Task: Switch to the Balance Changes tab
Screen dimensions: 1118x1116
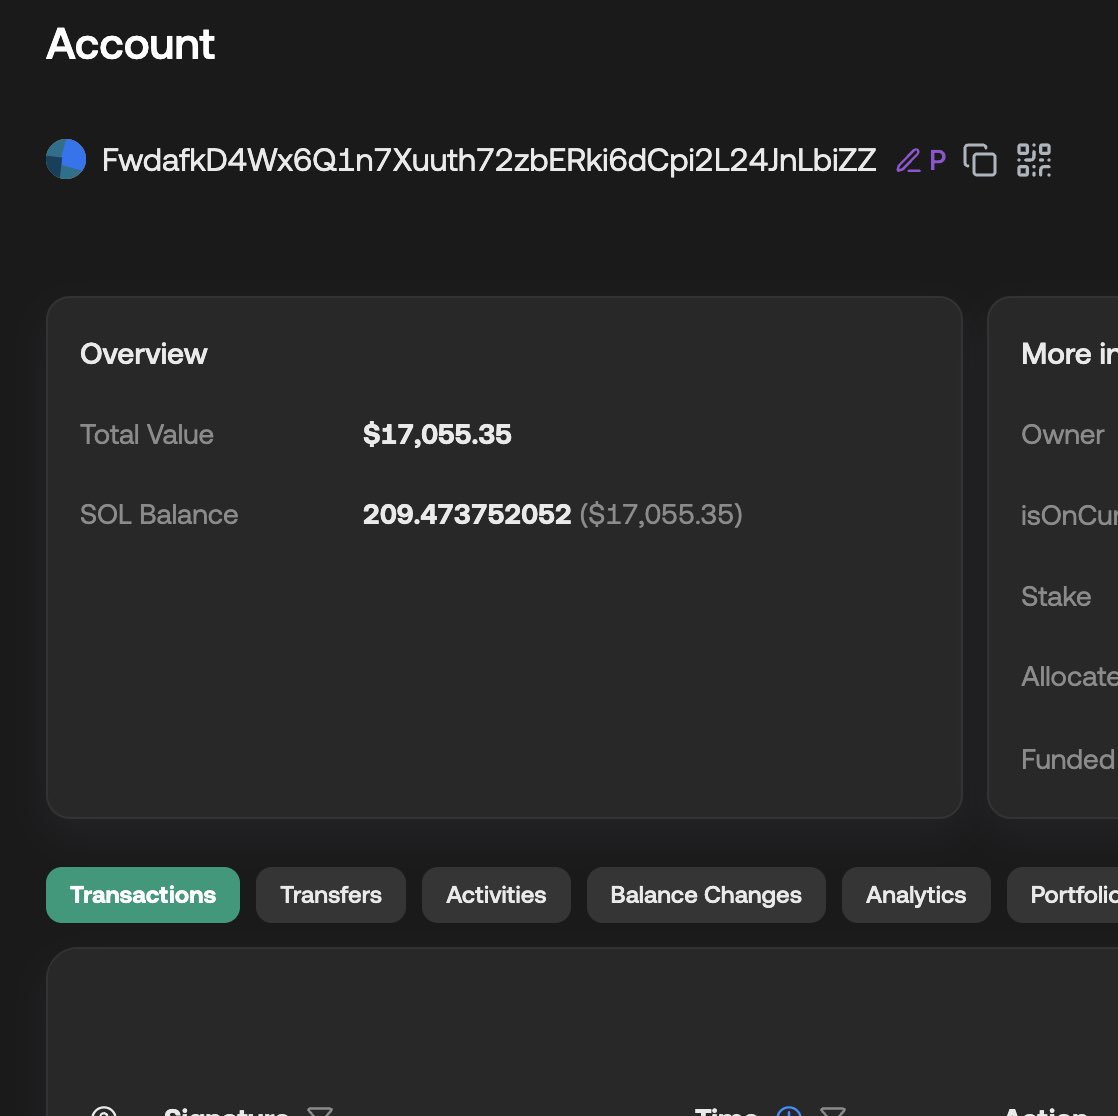Action: coord(706,895)
